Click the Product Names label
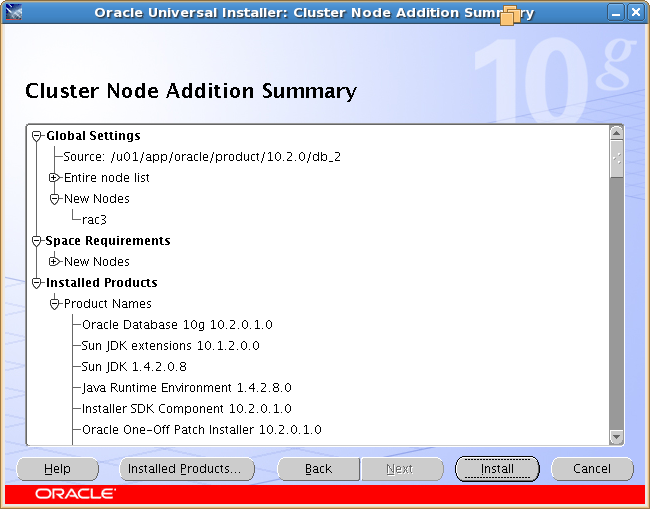Viewport: 650px width, 509px height. [108, 304]
